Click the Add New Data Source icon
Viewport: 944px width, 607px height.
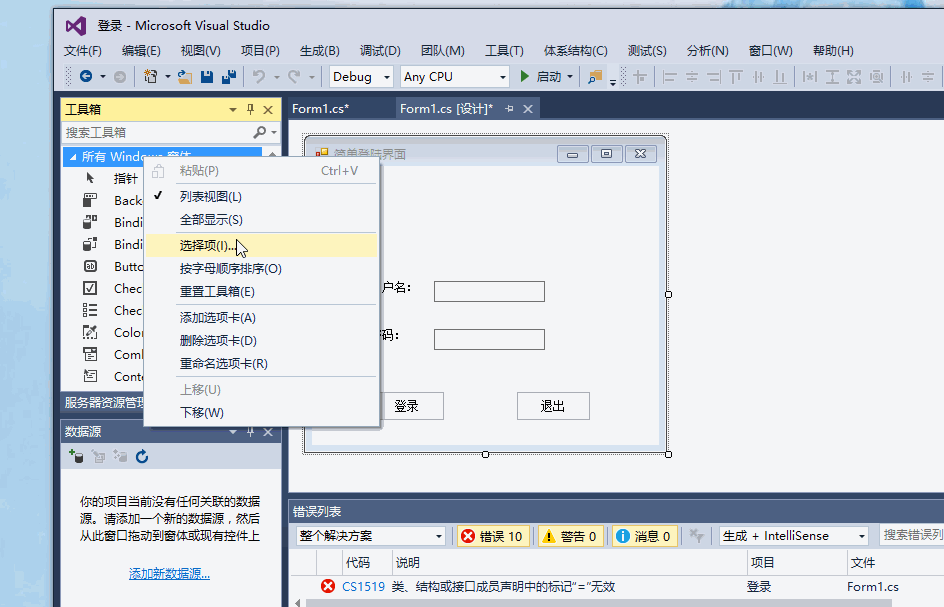click(76, 456)
